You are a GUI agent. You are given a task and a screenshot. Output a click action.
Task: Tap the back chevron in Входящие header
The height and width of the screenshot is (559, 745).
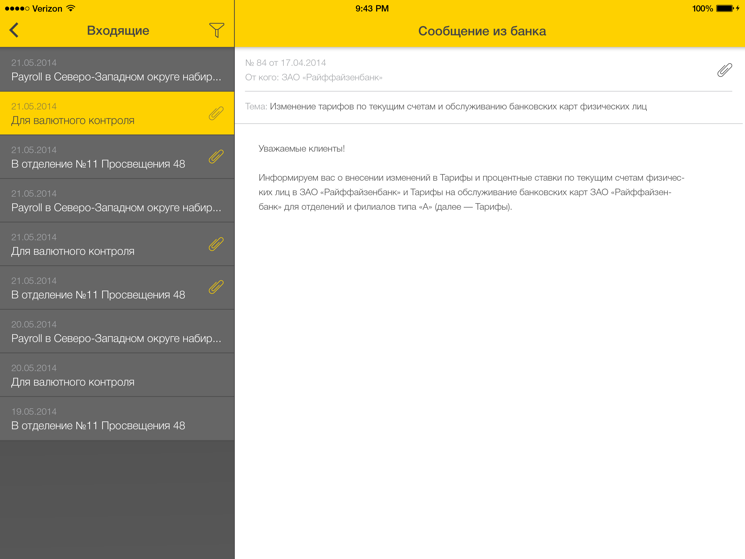tap(15, 31)
